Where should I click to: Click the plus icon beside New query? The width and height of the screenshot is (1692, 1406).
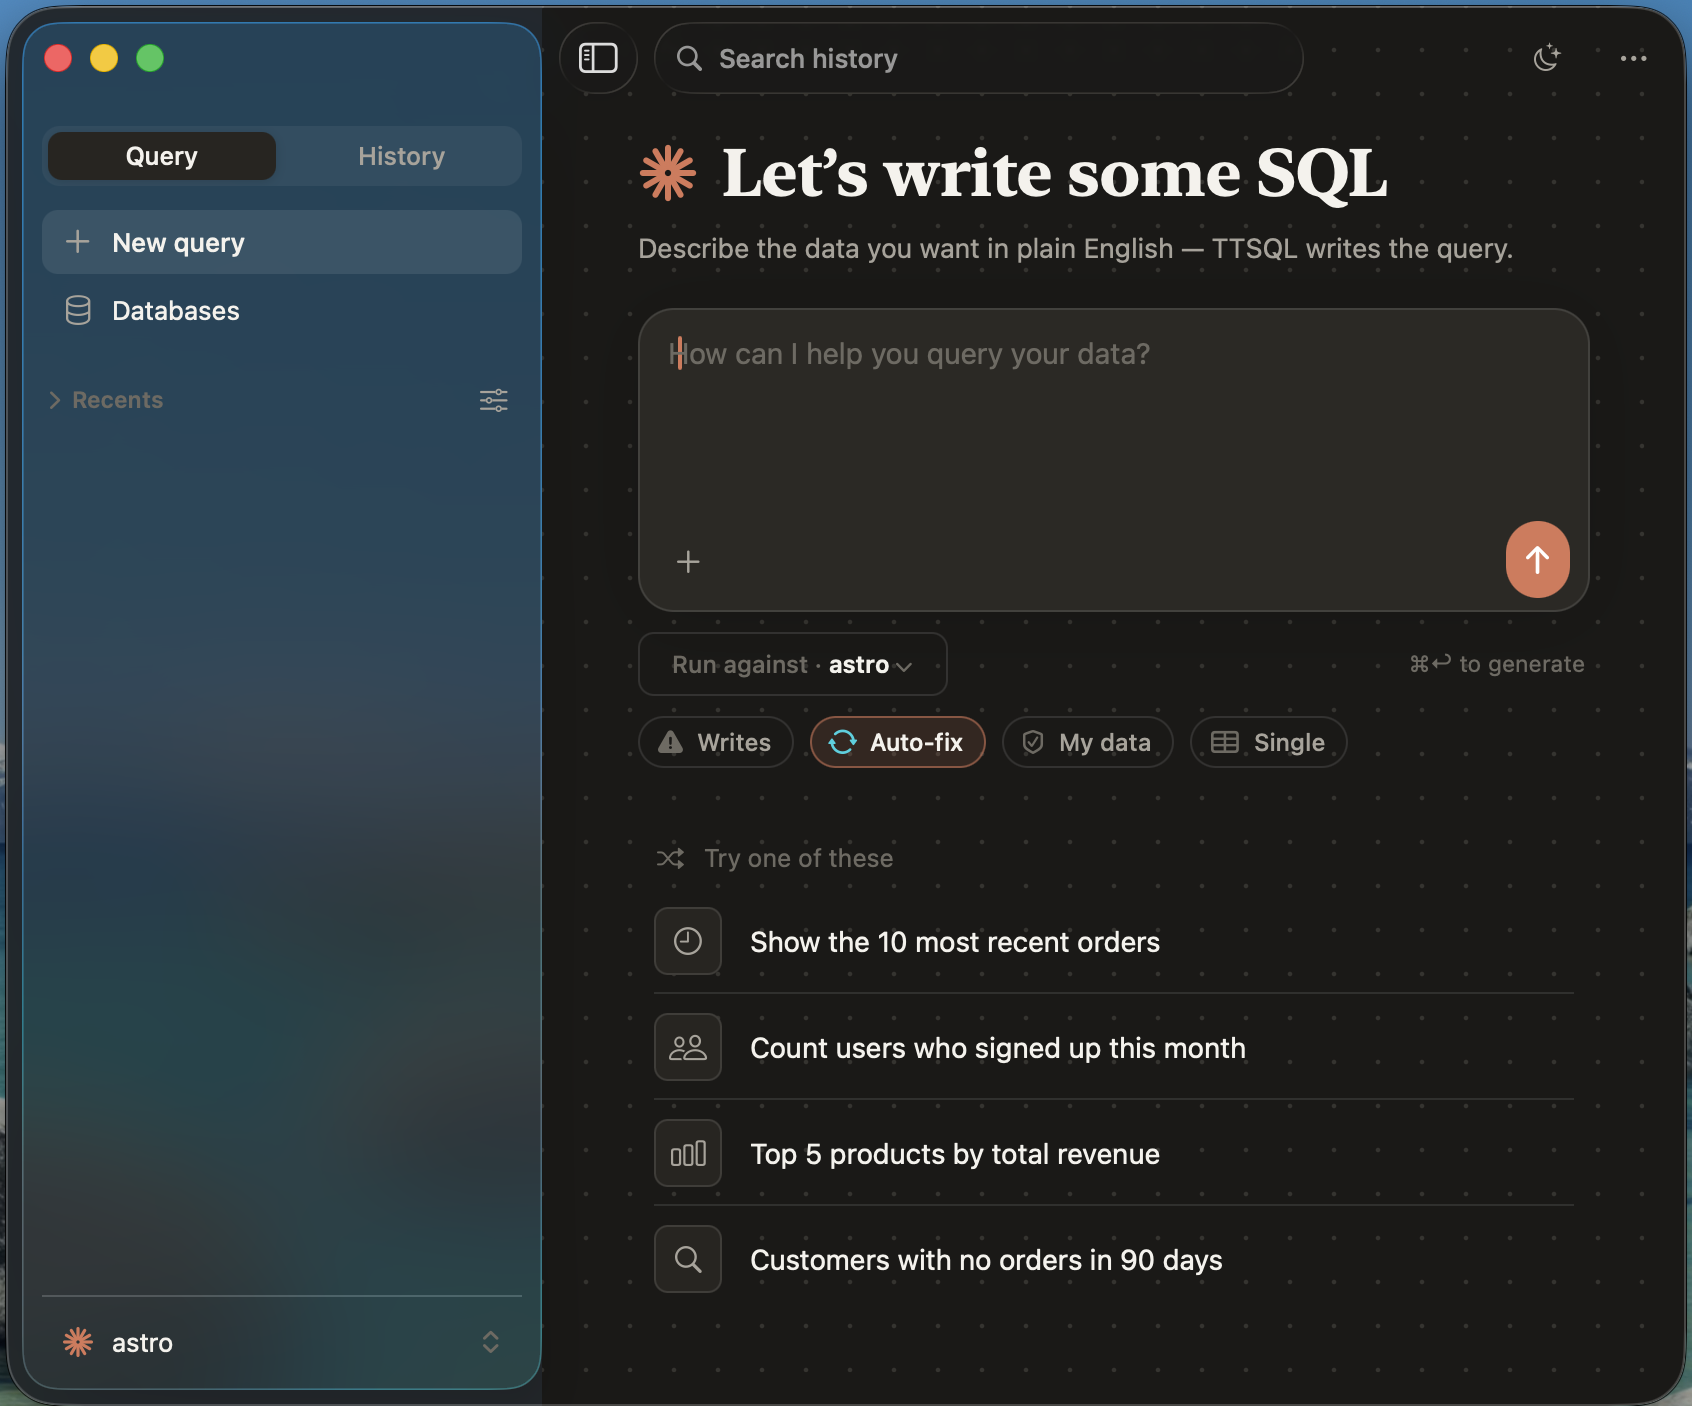tap(78, 242)
